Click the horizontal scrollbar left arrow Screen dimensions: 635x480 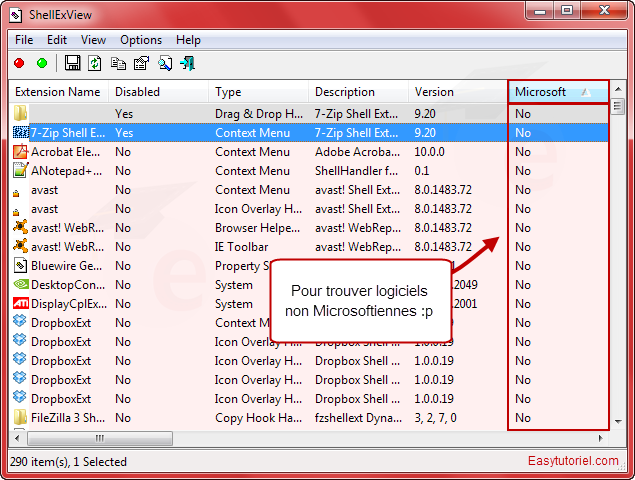tap(17, 438)
